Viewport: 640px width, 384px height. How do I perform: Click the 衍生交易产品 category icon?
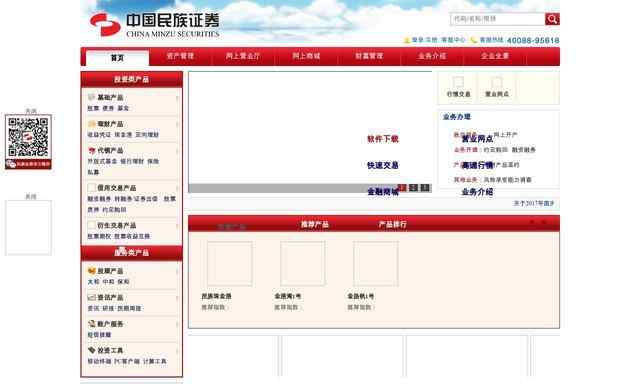pyautogui.click(x=91, y=225)
